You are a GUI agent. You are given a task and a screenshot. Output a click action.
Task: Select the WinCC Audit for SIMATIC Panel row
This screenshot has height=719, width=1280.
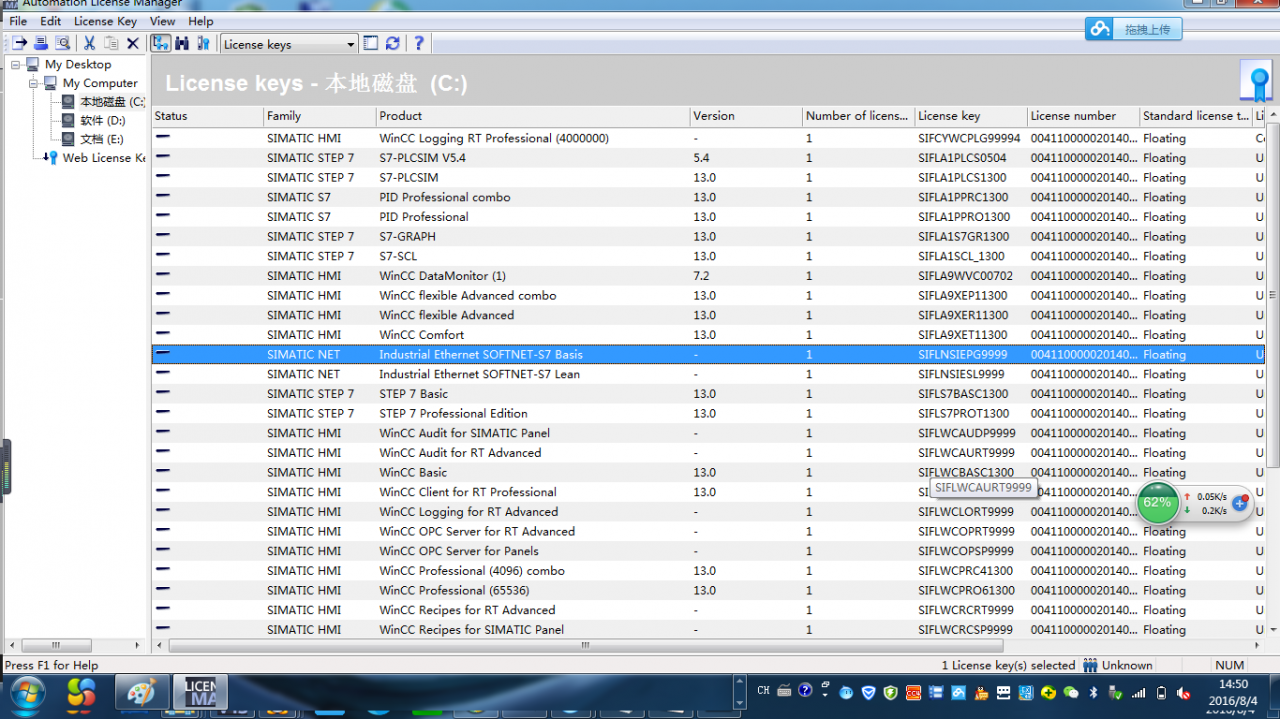(x=710, y=433)
